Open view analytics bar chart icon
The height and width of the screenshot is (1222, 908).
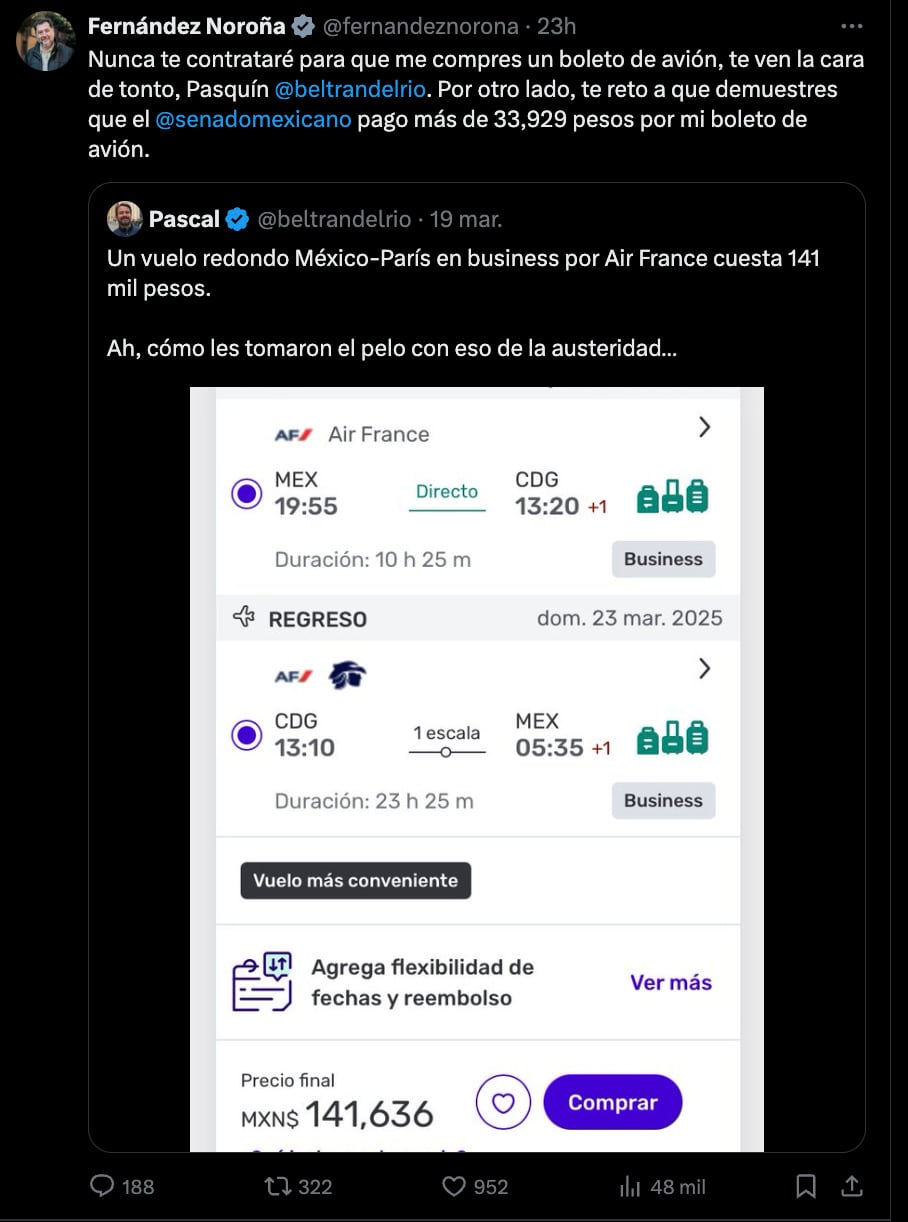coord(630,1186)
